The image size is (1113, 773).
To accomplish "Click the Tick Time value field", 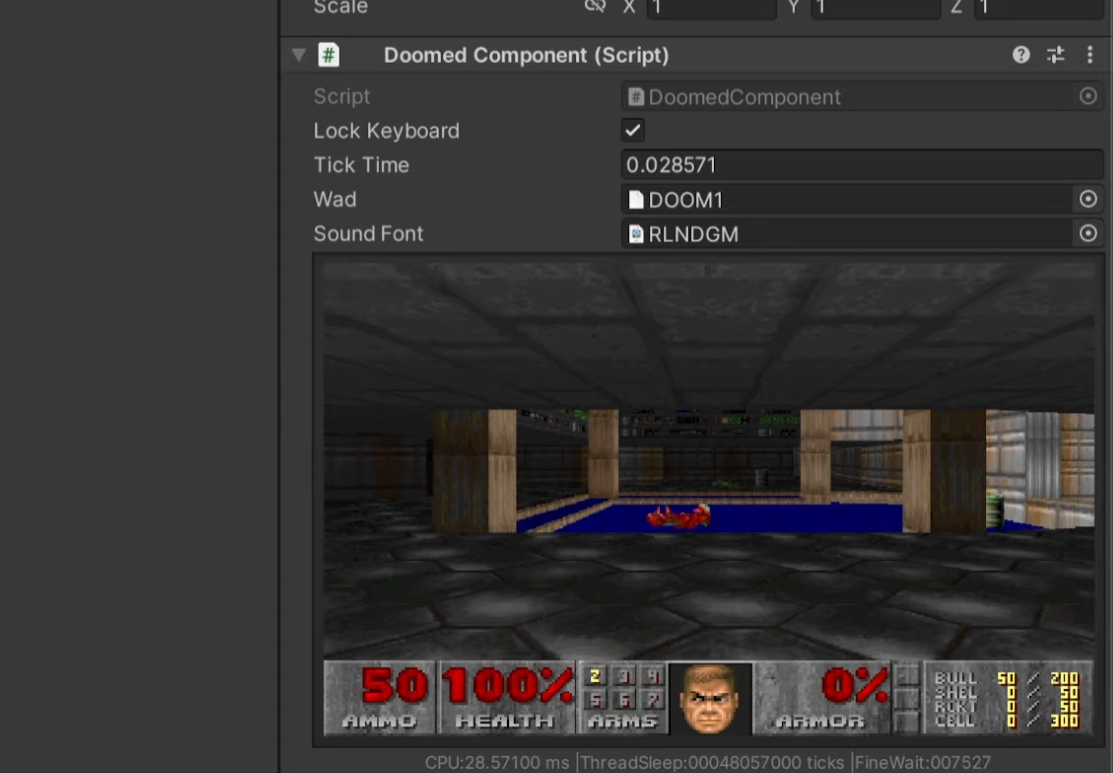I will pos(862,165).
